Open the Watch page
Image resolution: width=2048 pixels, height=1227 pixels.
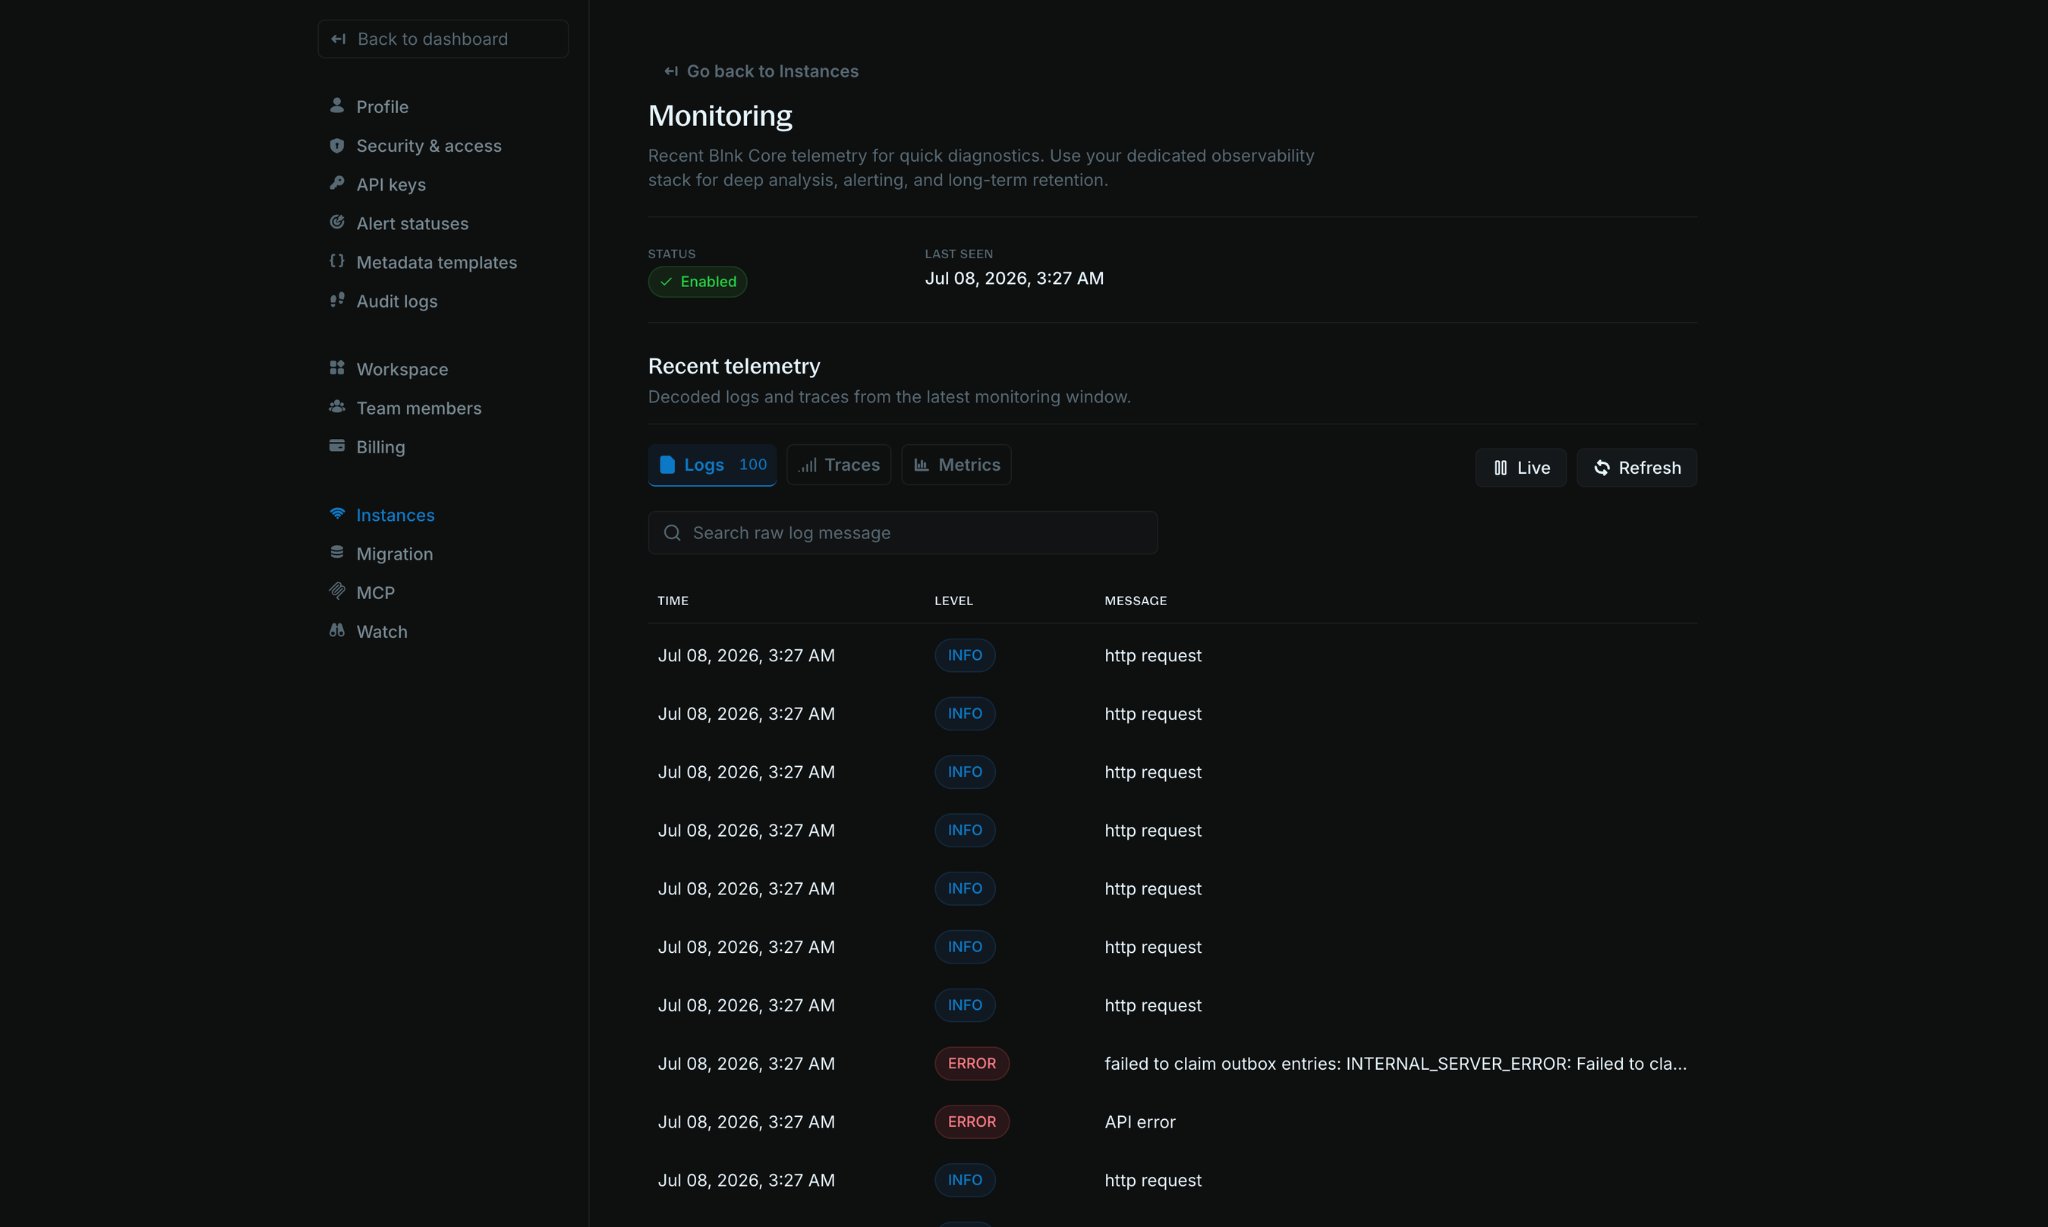[382, 632]
